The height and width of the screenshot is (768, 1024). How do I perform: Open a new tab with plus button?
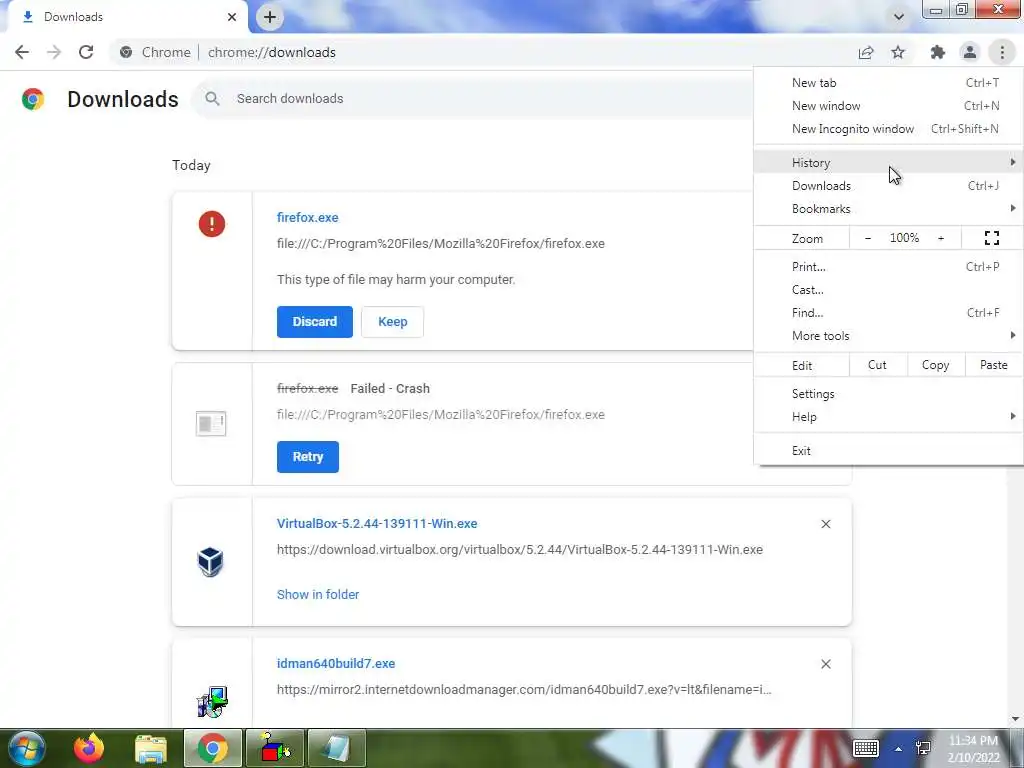270,17
